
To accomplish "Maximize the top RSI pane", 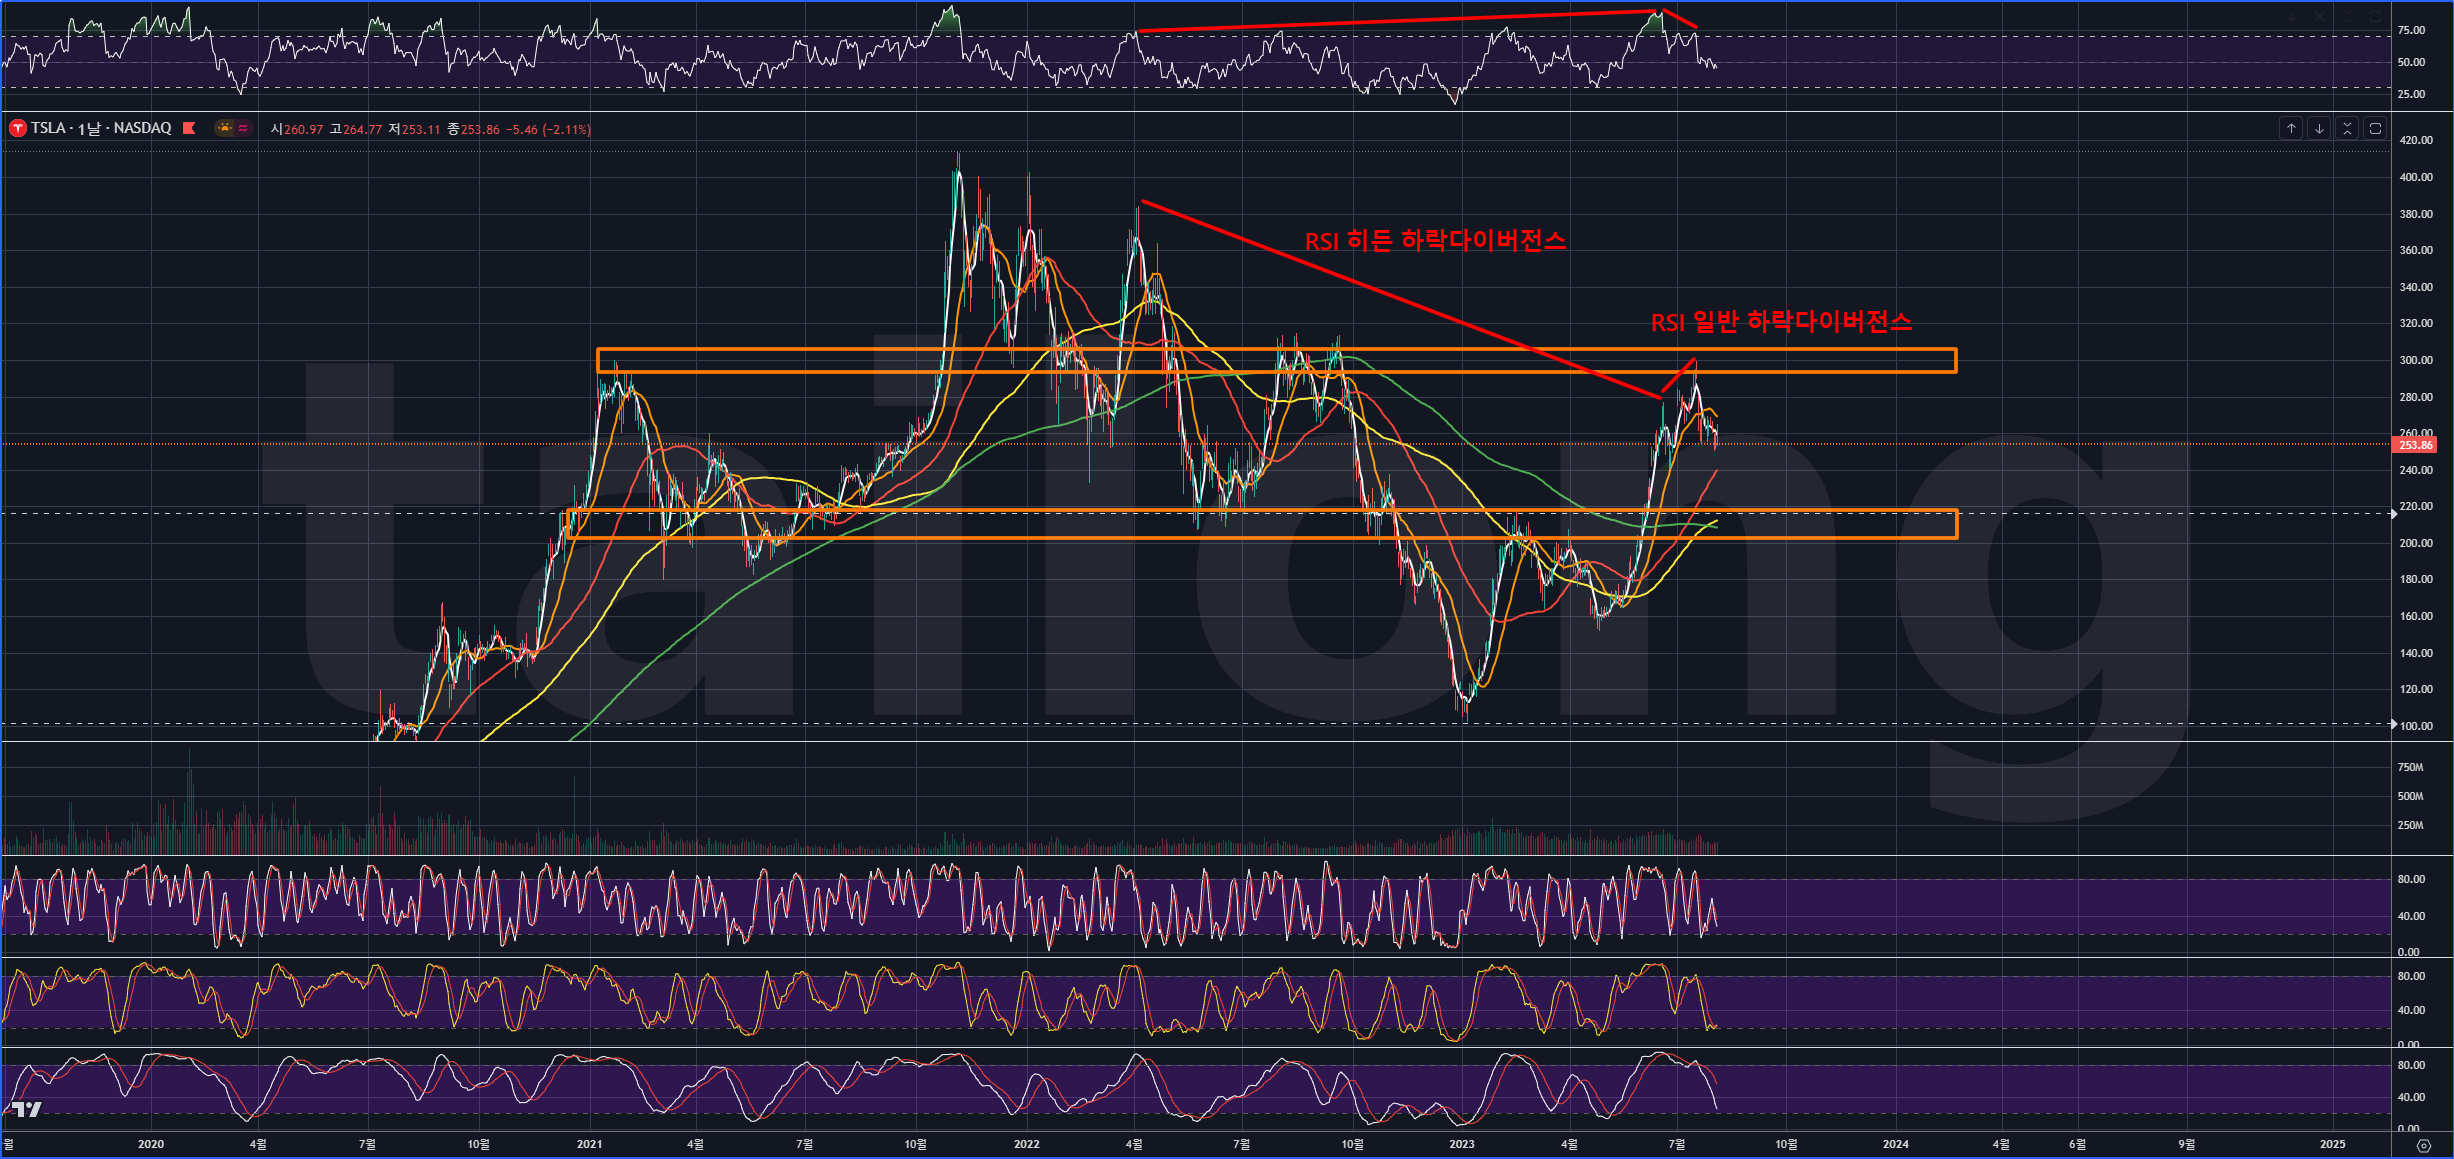I will [x=2375, y=17].
